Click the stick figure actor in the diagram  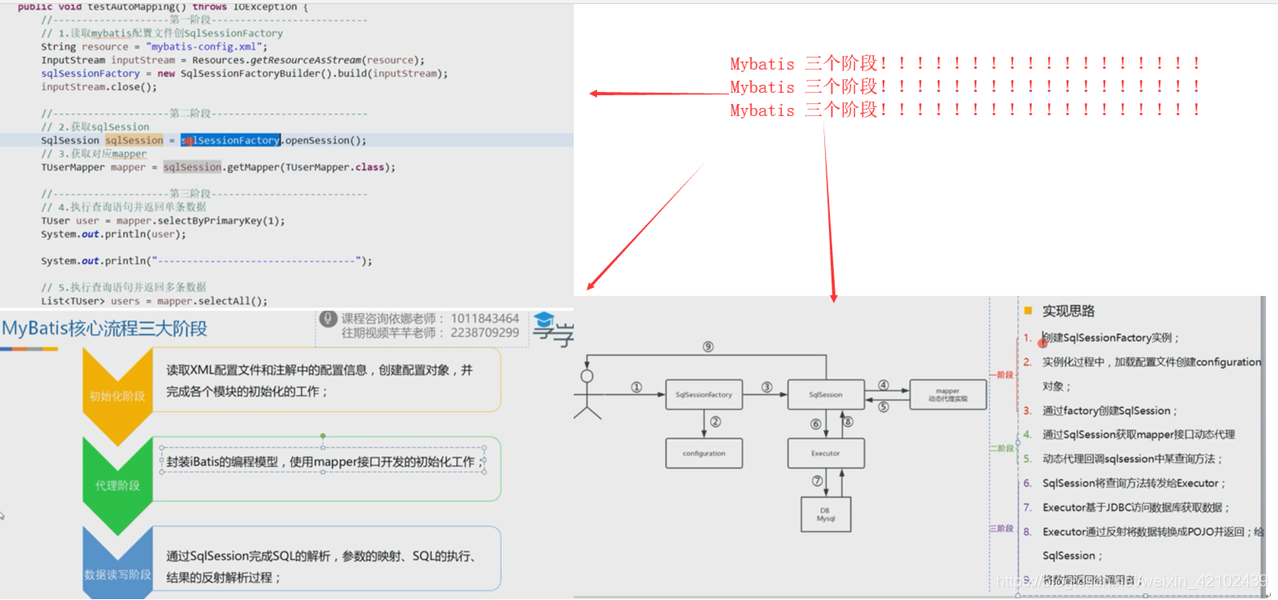[x=587, y=393]
